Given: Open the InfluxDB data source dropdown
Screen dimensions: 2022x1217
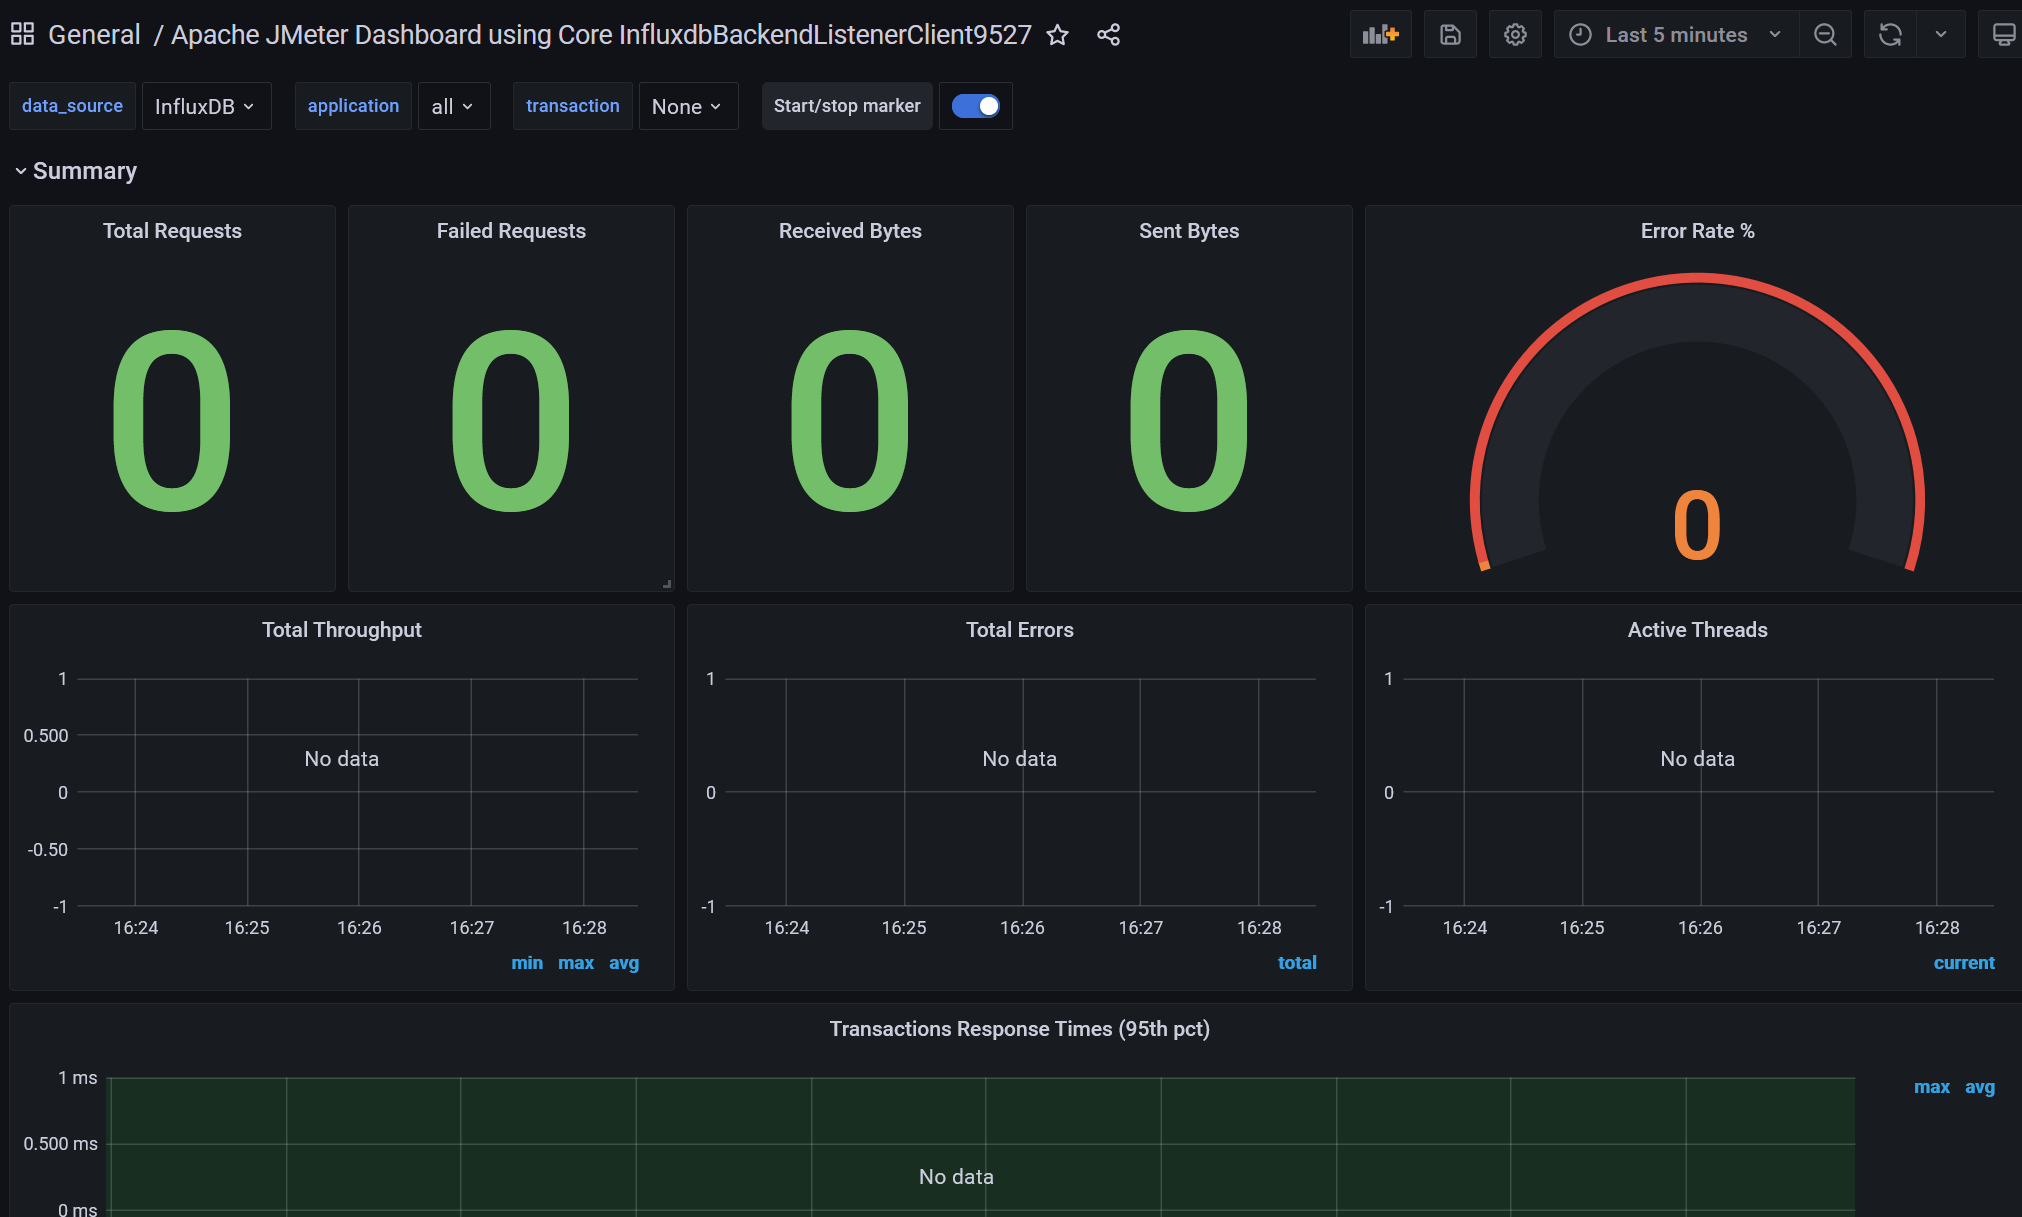Looking at the screenshot, I should click(x=206, y=106).
